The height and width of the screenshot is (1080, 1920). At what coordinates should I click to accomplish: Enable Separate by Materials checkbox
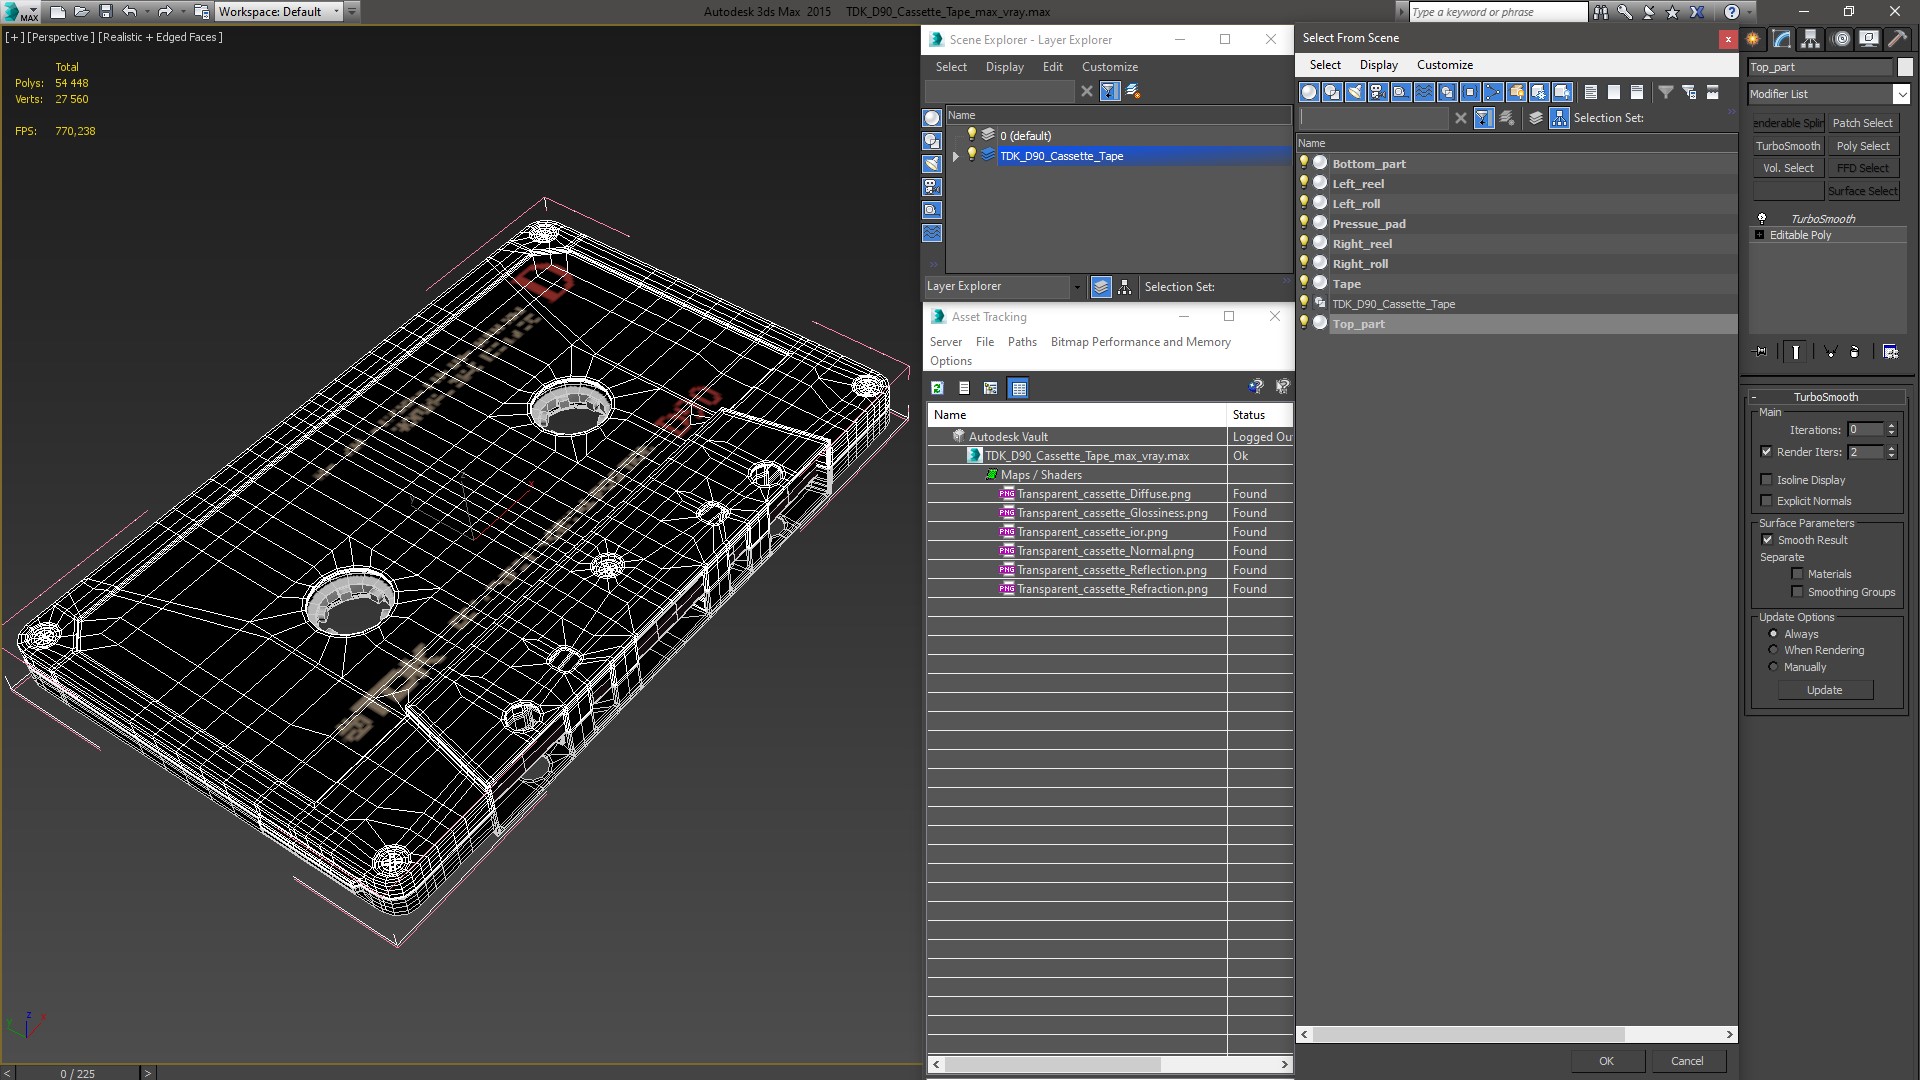(x=1797, y=574)
